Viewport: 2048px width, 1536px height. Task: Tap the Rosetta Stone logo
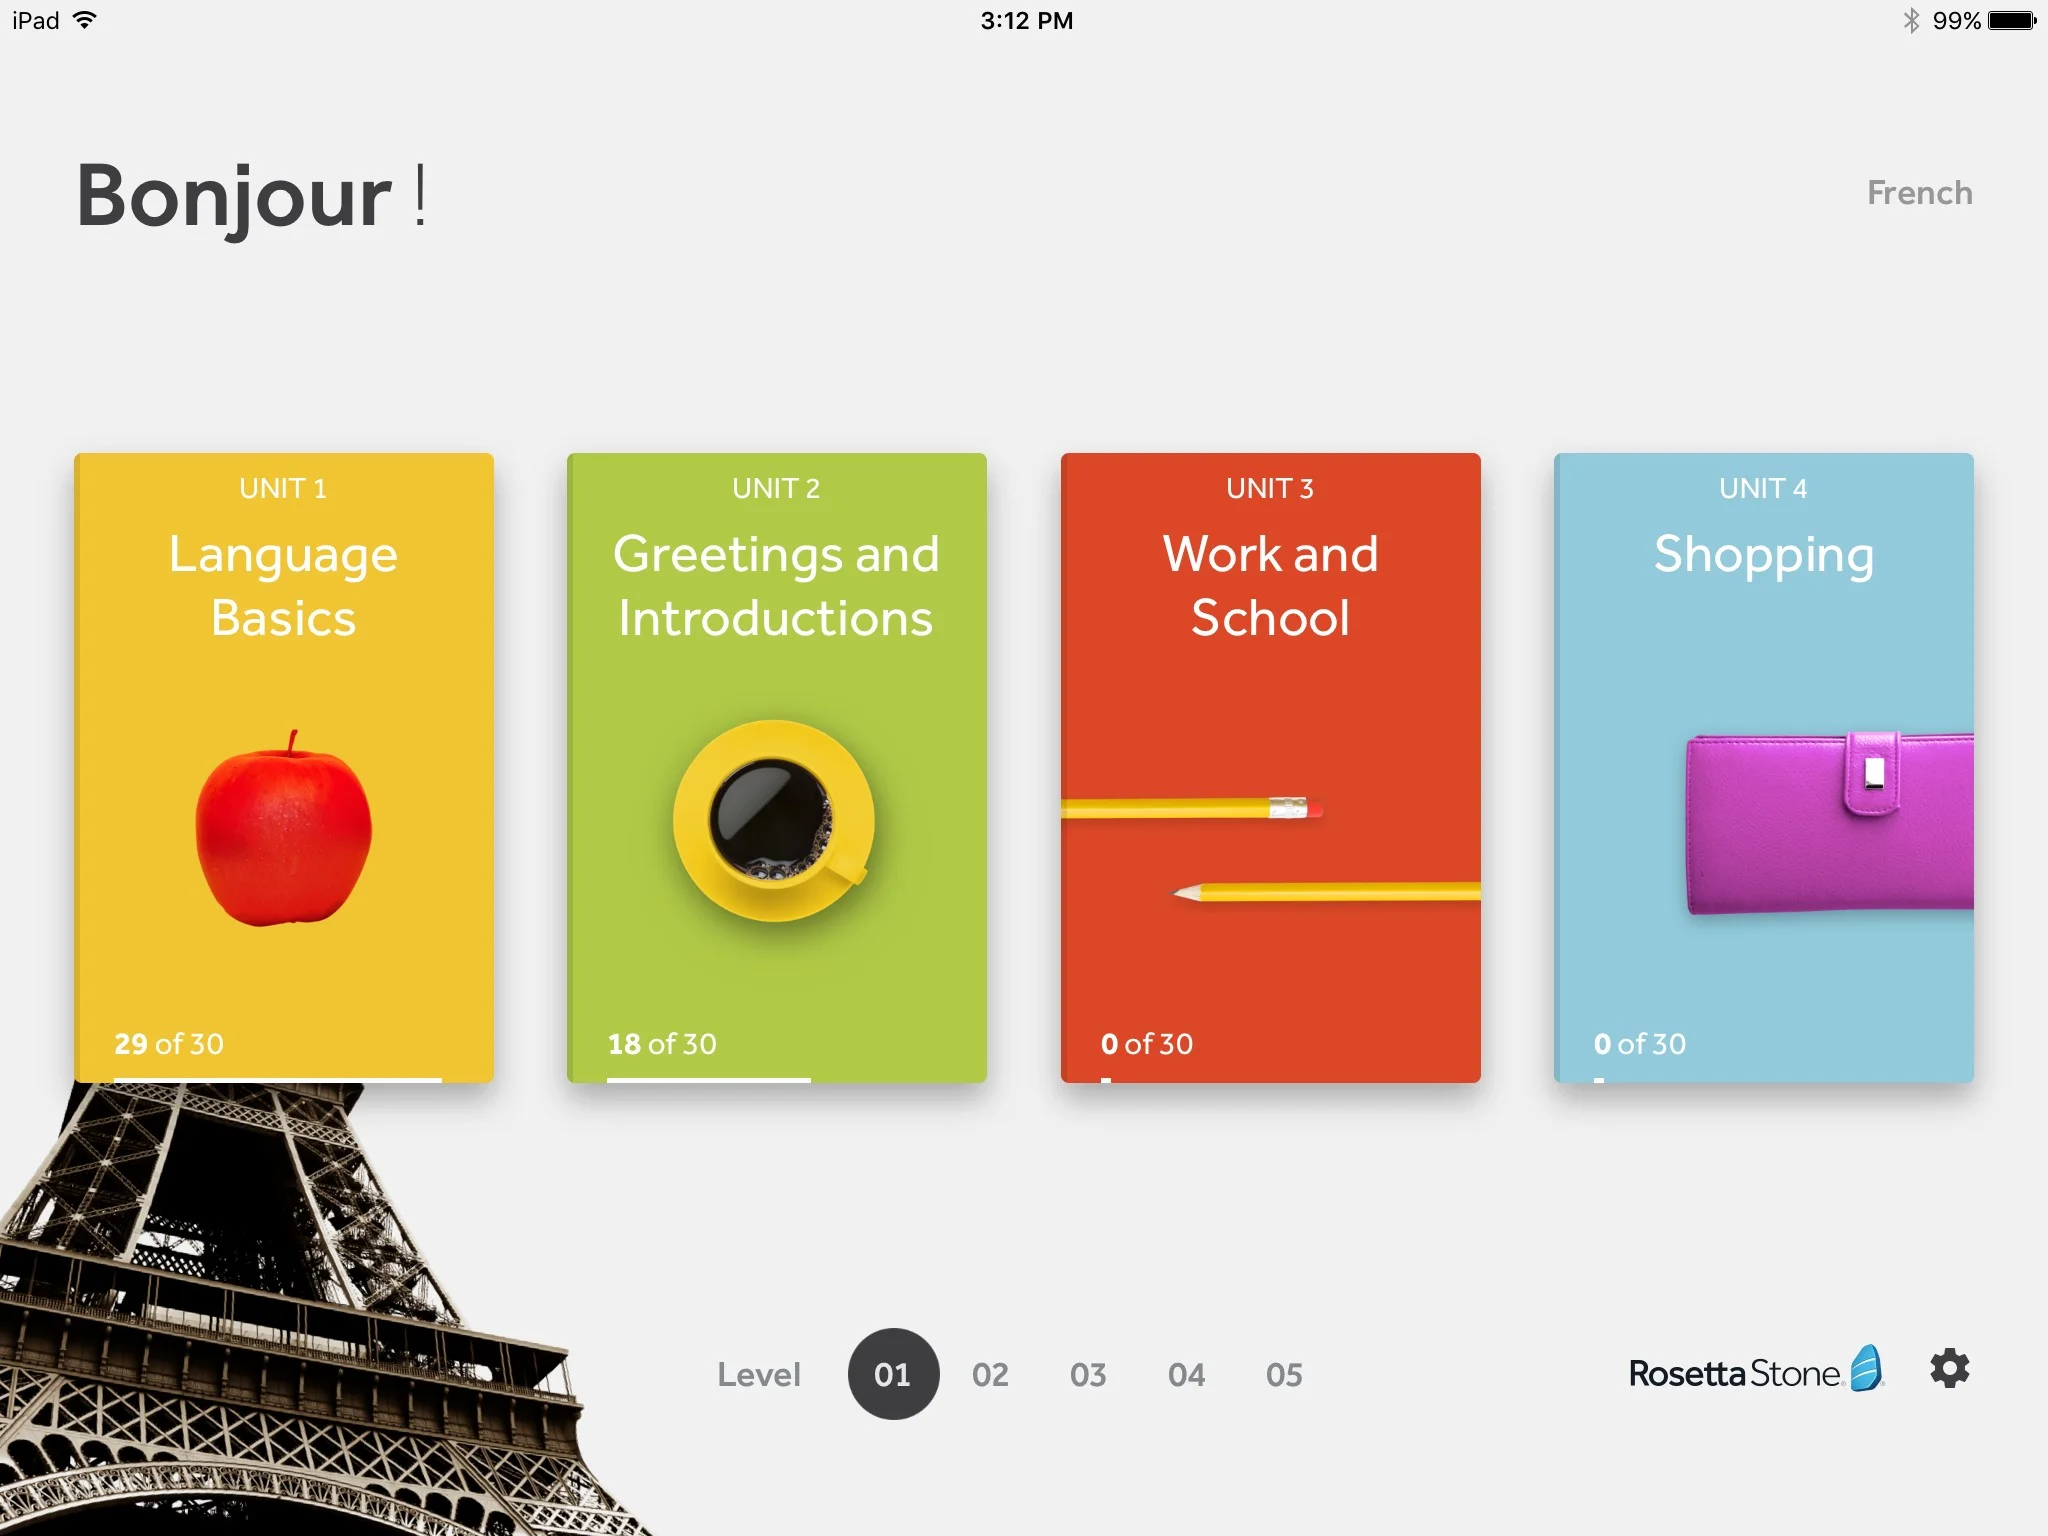tap(1756, 1370)
